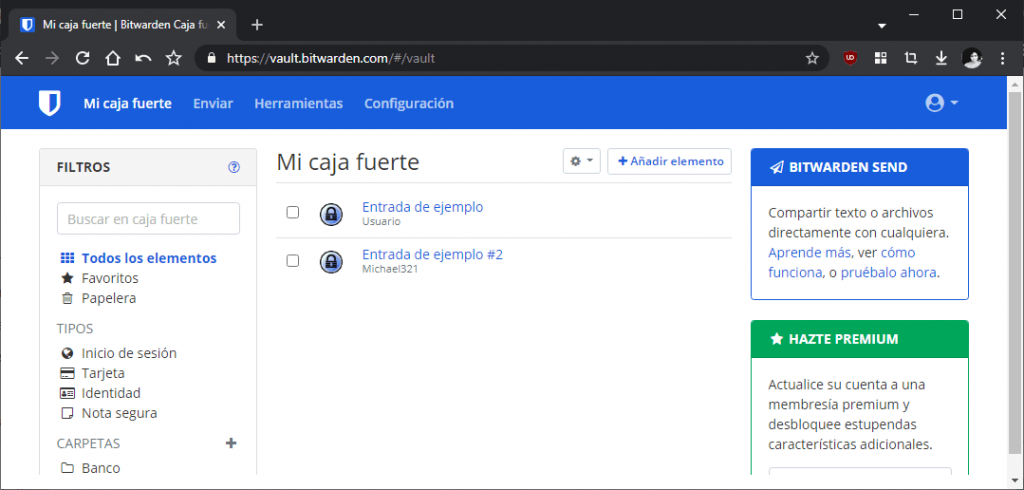Screen dimensions: 1024x490
Task: Open Herramientas navigation tab
Action: [x=298, y=103]
